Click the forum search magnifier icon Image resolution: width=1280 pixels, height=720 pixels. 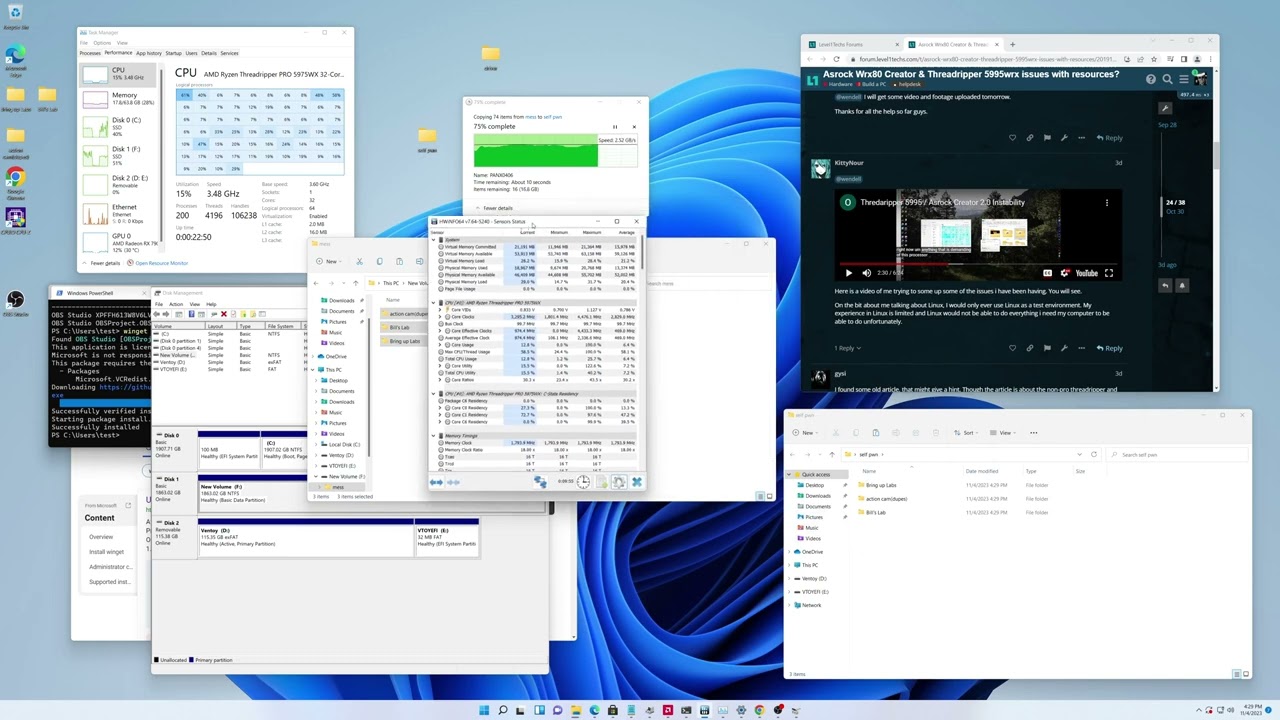(1167, 79)
